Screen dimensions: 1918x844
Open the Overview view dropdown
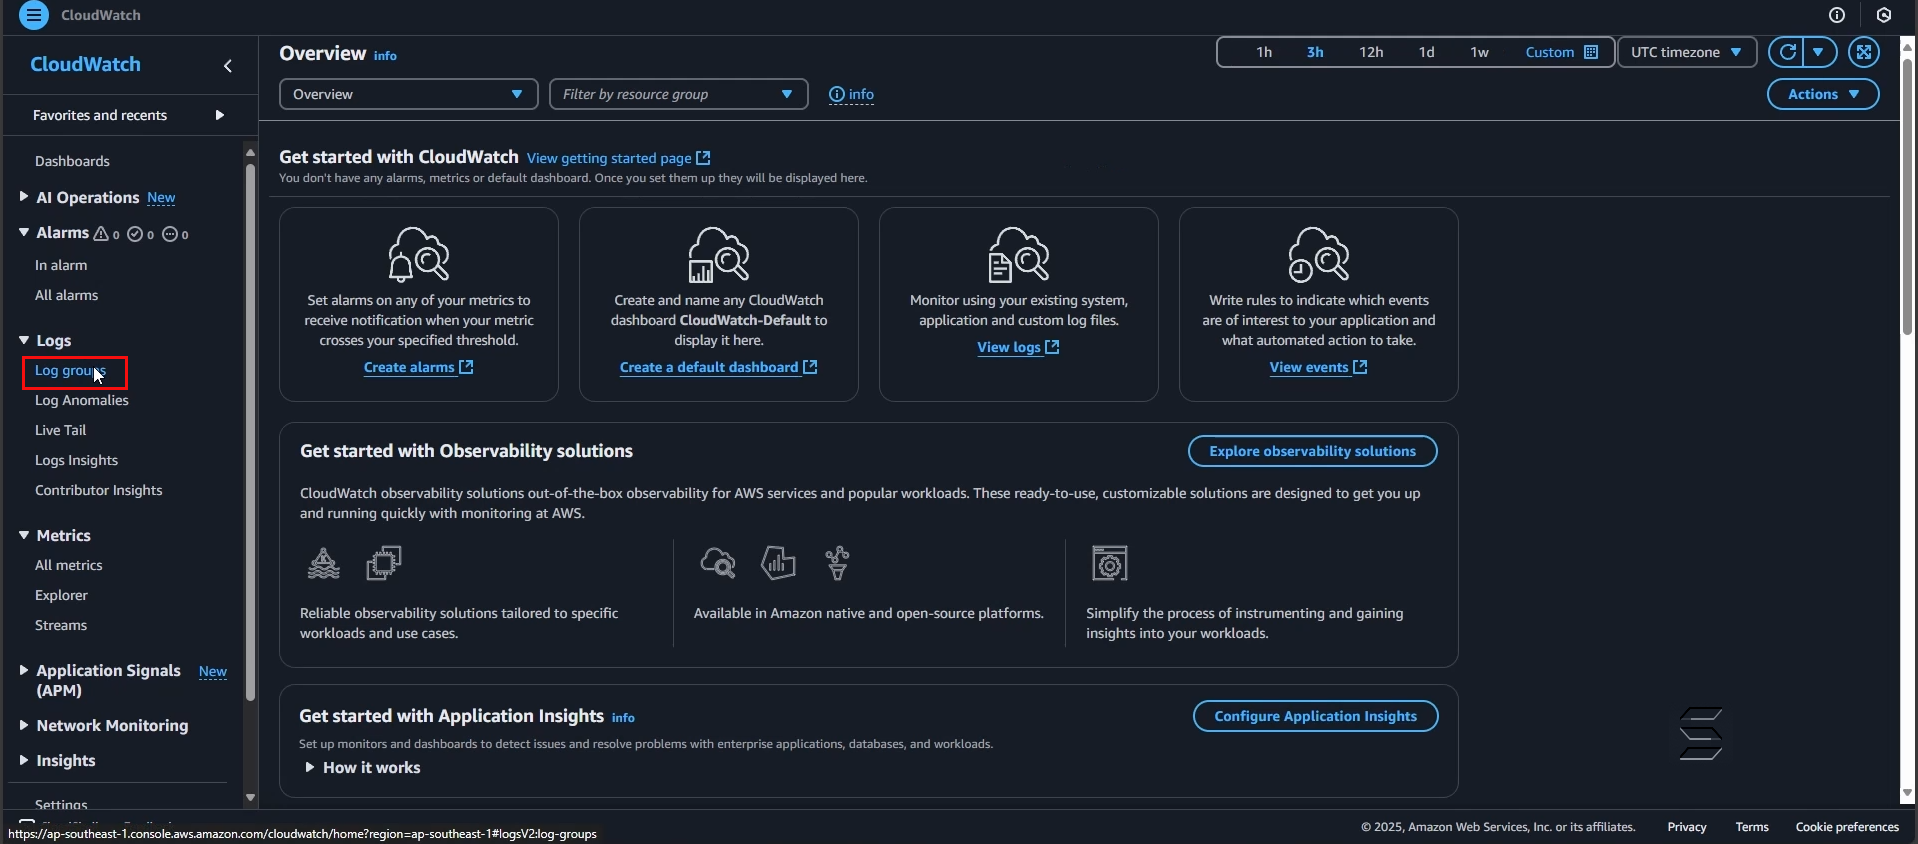tap(408, 94)
